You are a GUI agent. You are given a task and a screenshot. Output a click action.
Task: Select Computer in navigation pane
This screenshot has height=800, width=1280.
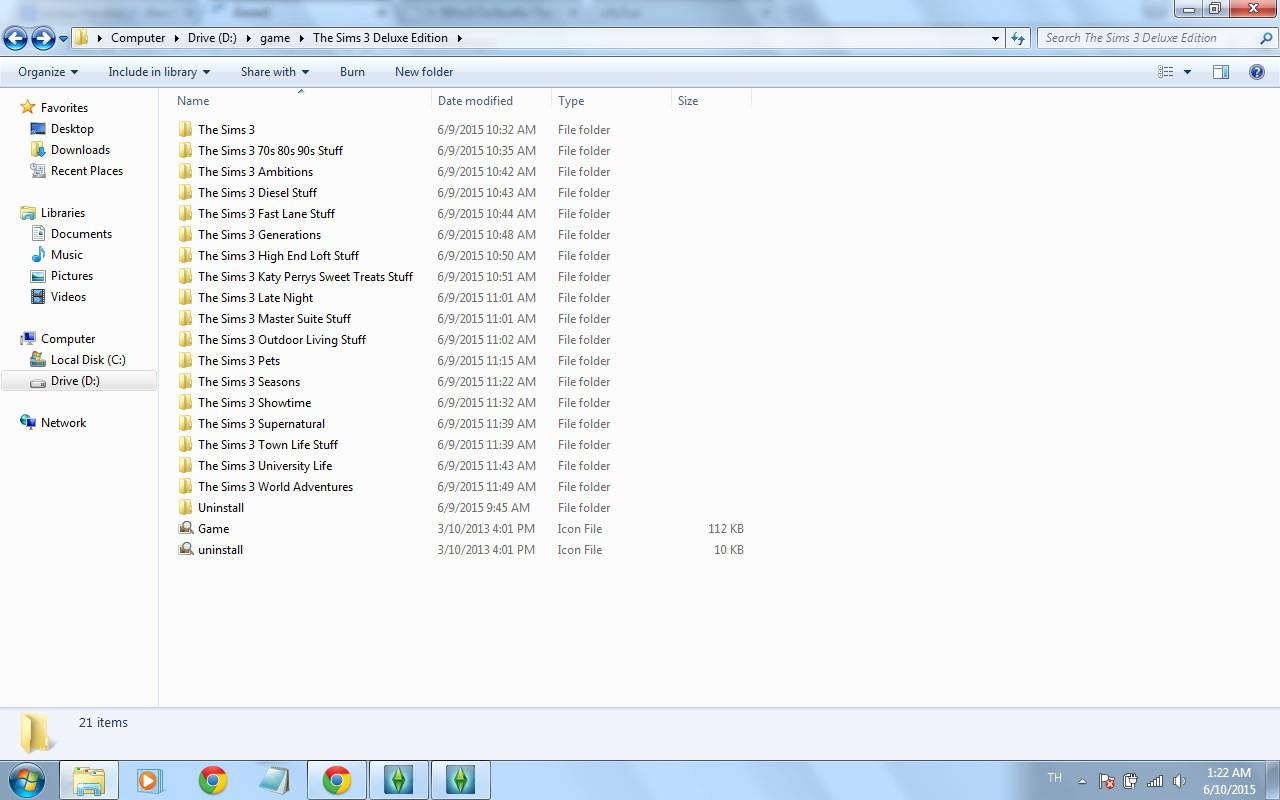point(68,339)
